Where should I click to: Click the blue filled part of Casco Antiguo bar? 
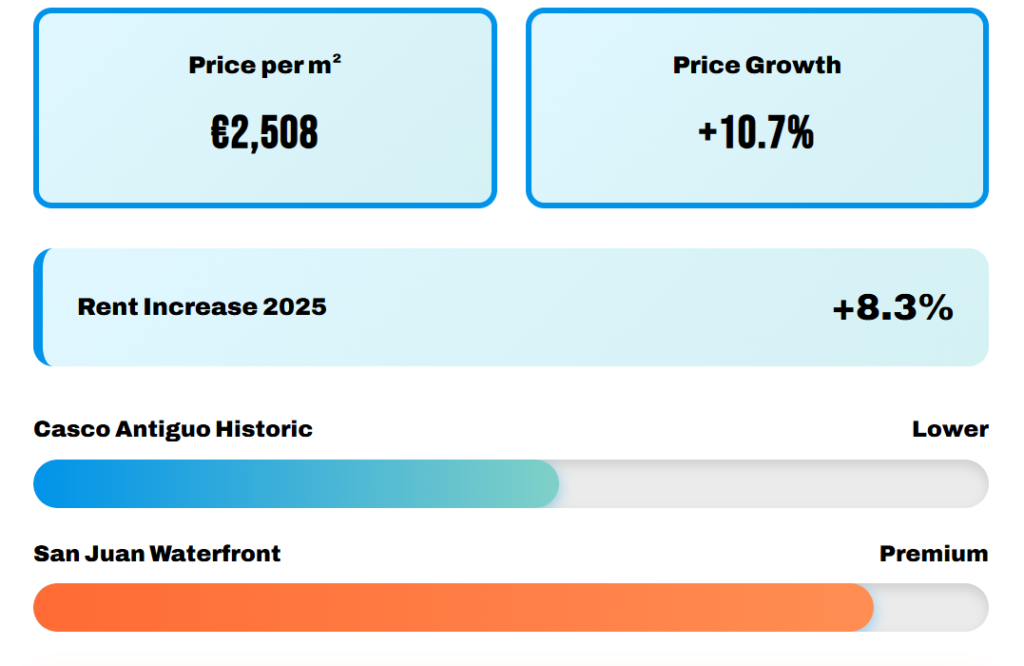(x=295, y=484)
